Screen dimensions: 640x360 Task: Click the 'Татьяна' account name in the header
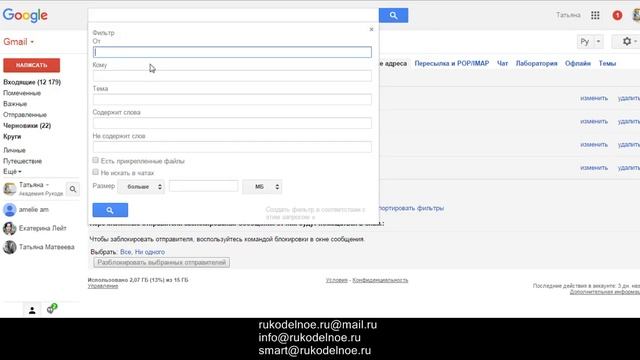click(x=568, y=15)
